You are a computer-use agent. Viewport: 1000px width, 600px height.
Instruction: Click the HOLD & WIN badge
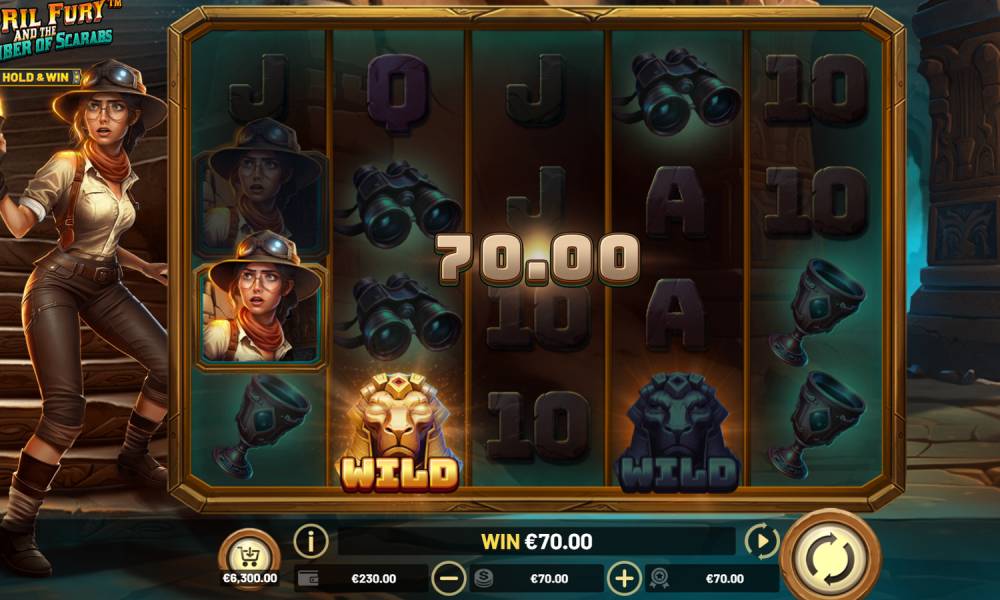(x=41, y=77)
